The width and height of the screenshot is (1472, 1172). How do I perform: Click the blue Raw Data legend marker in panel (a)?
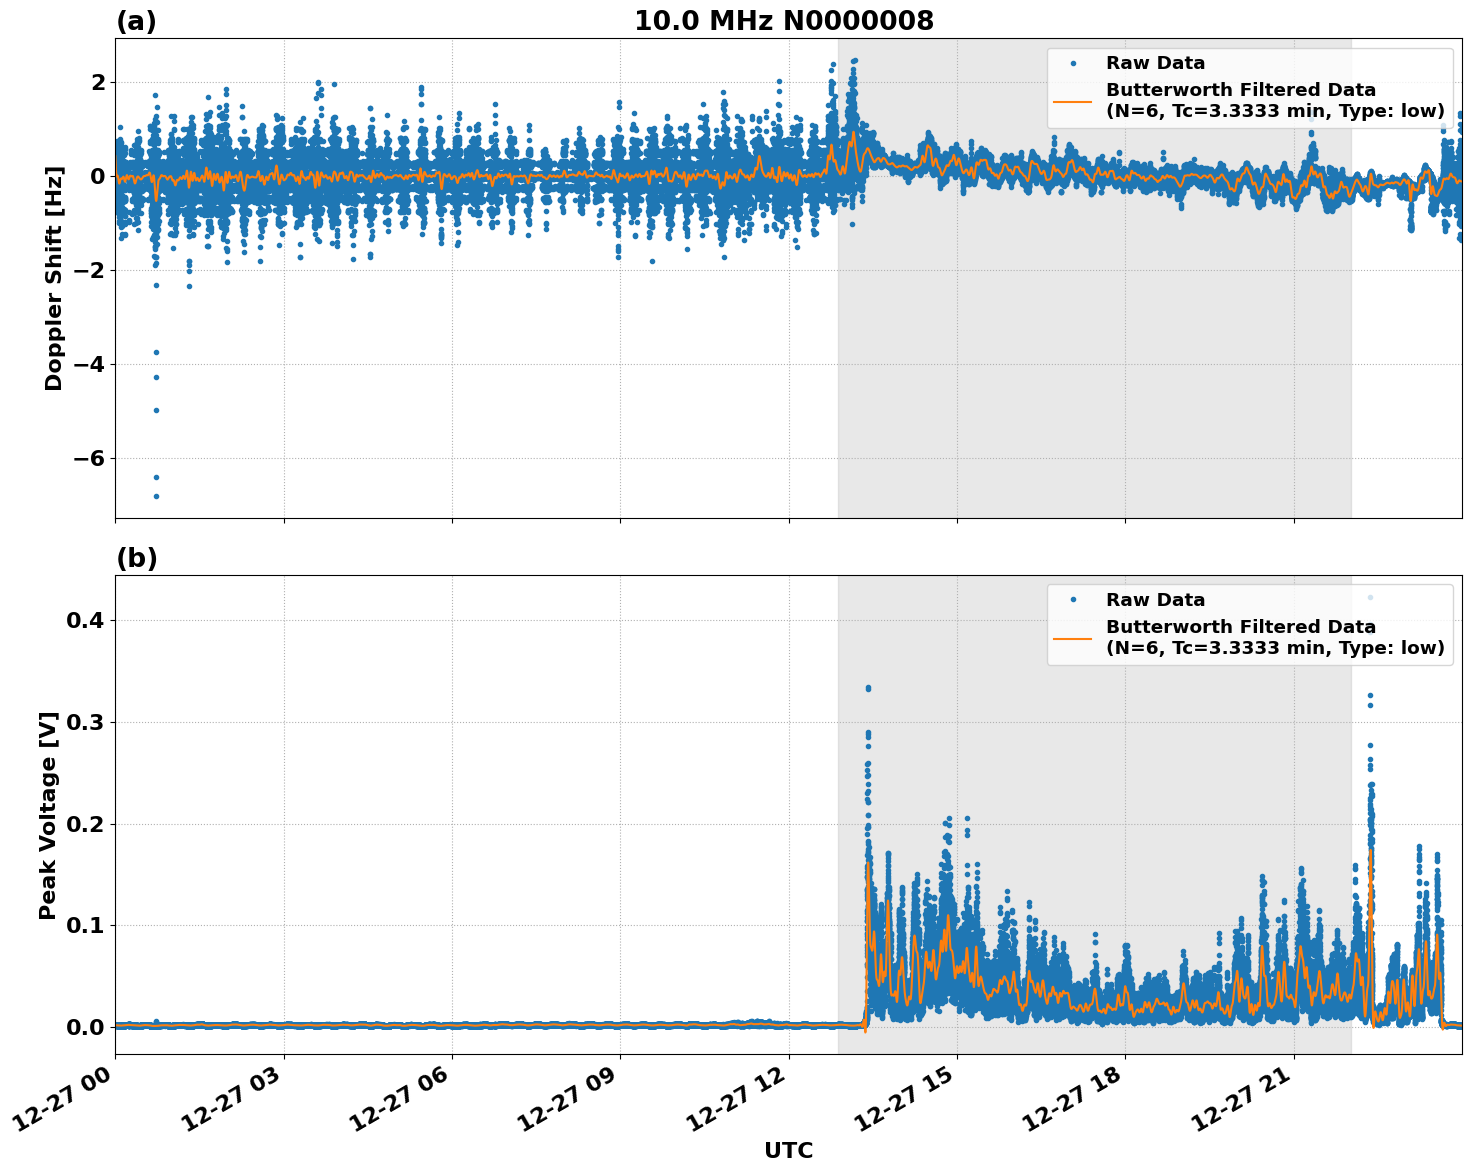(1075, 62)
